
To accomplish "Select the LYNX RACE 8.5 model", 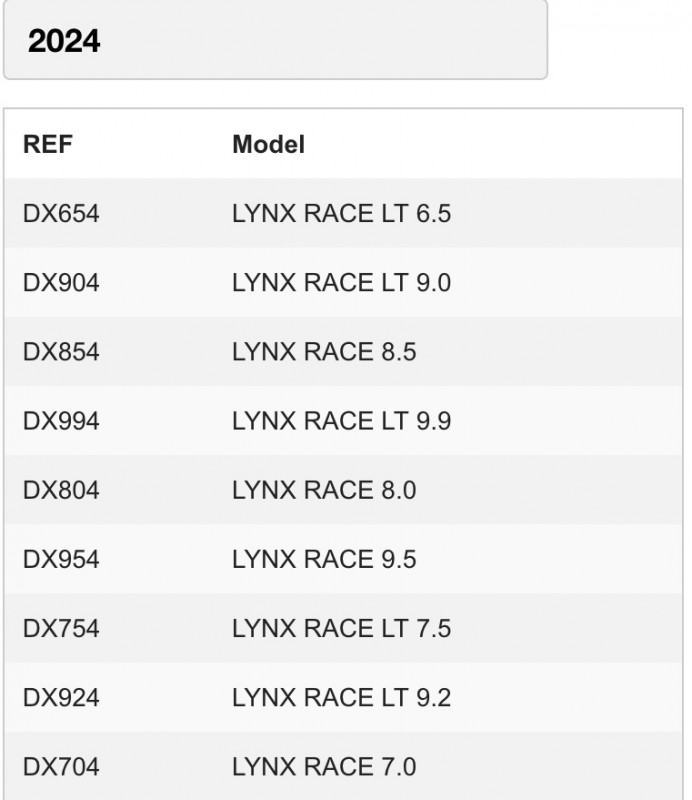I will pos(324,352).
